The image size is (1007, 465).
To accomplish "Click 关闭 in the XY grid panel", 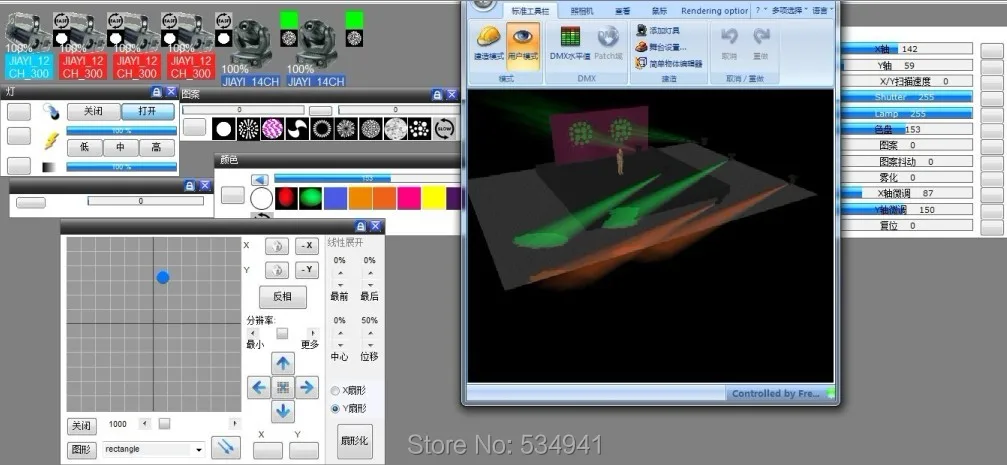I will pos(82,426).
